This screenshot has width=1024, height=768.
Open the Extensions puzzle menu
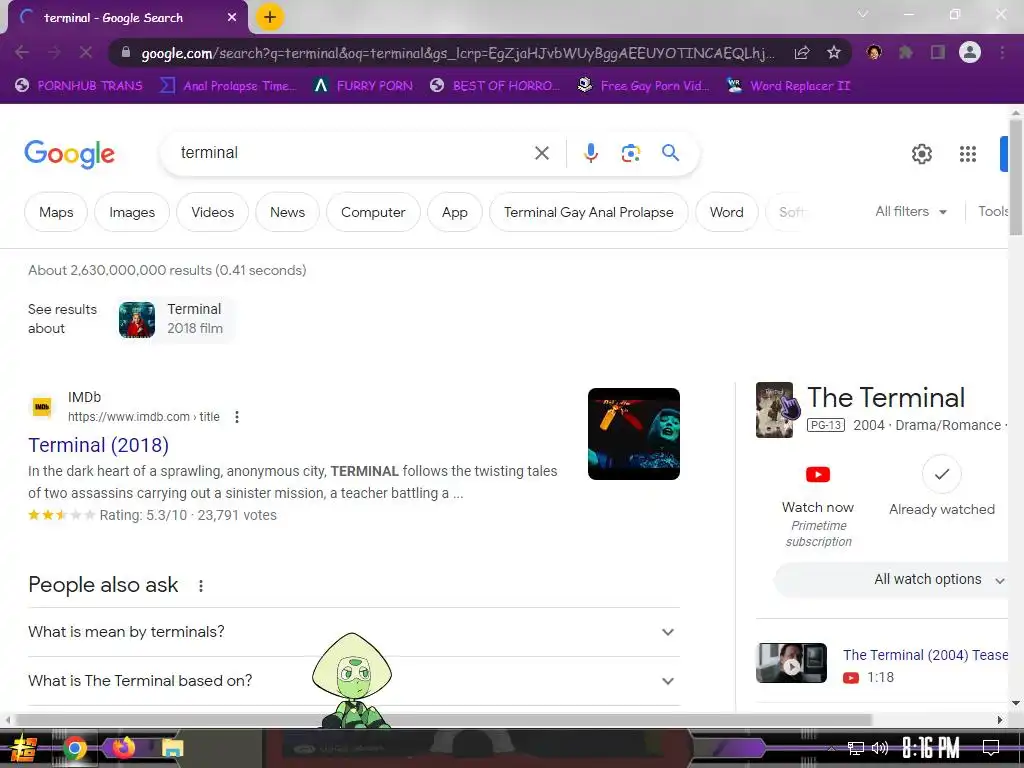[906, 52]
